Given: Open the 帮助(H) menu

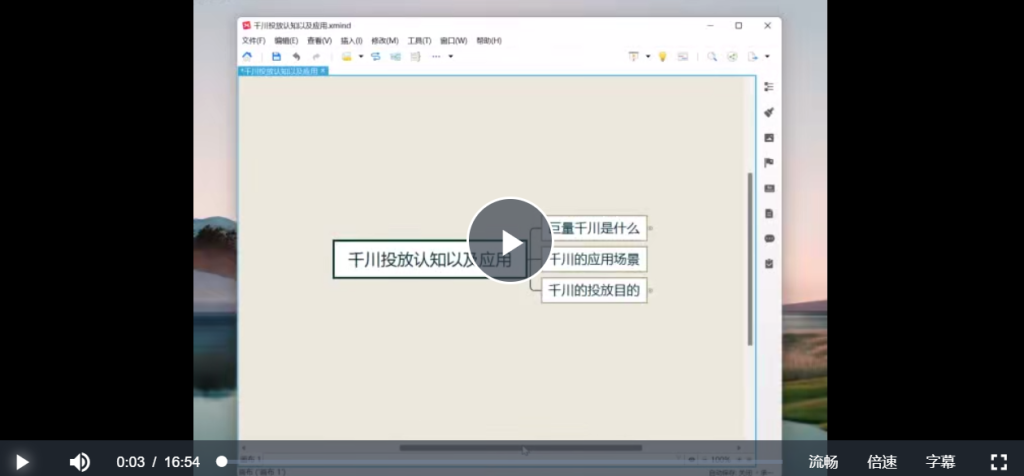Looking at the screenshot, I should tap(488, 40).
